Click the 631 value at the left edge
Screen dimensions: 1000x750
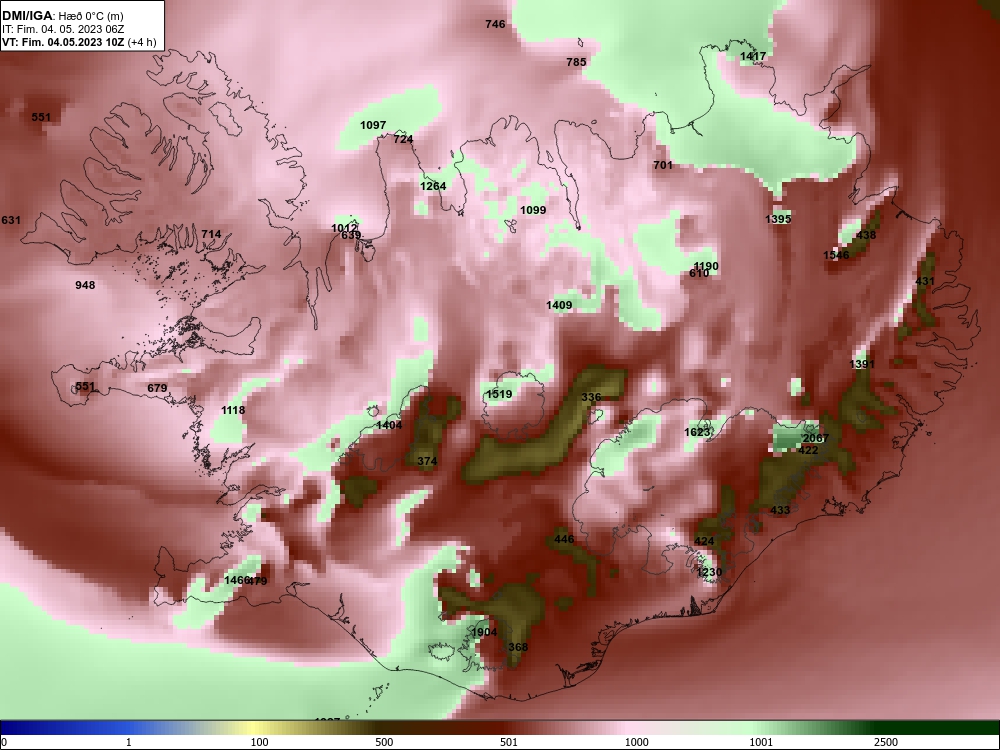pos(11,220)
